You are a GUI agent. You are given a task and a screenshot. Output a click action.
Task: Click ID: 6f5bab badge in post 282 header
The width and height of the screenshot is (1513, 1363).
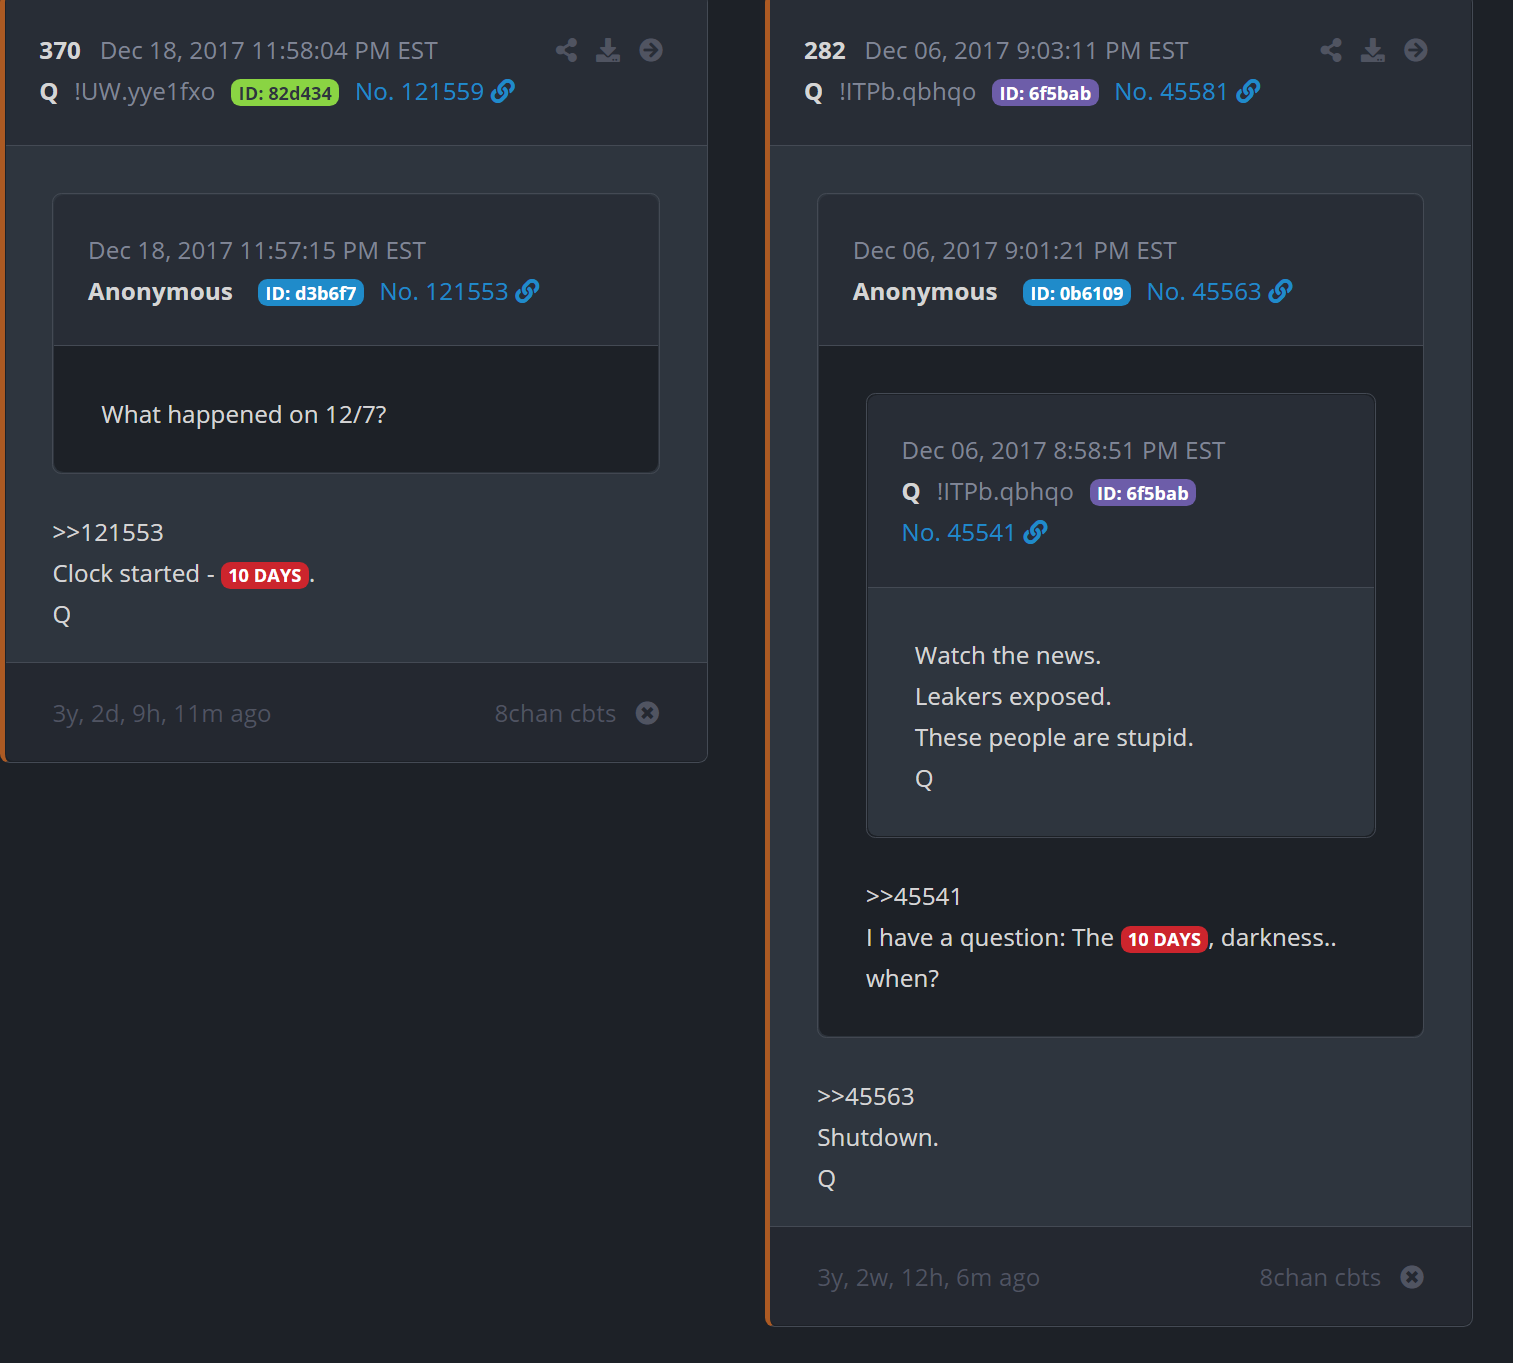coord(1045,93)
